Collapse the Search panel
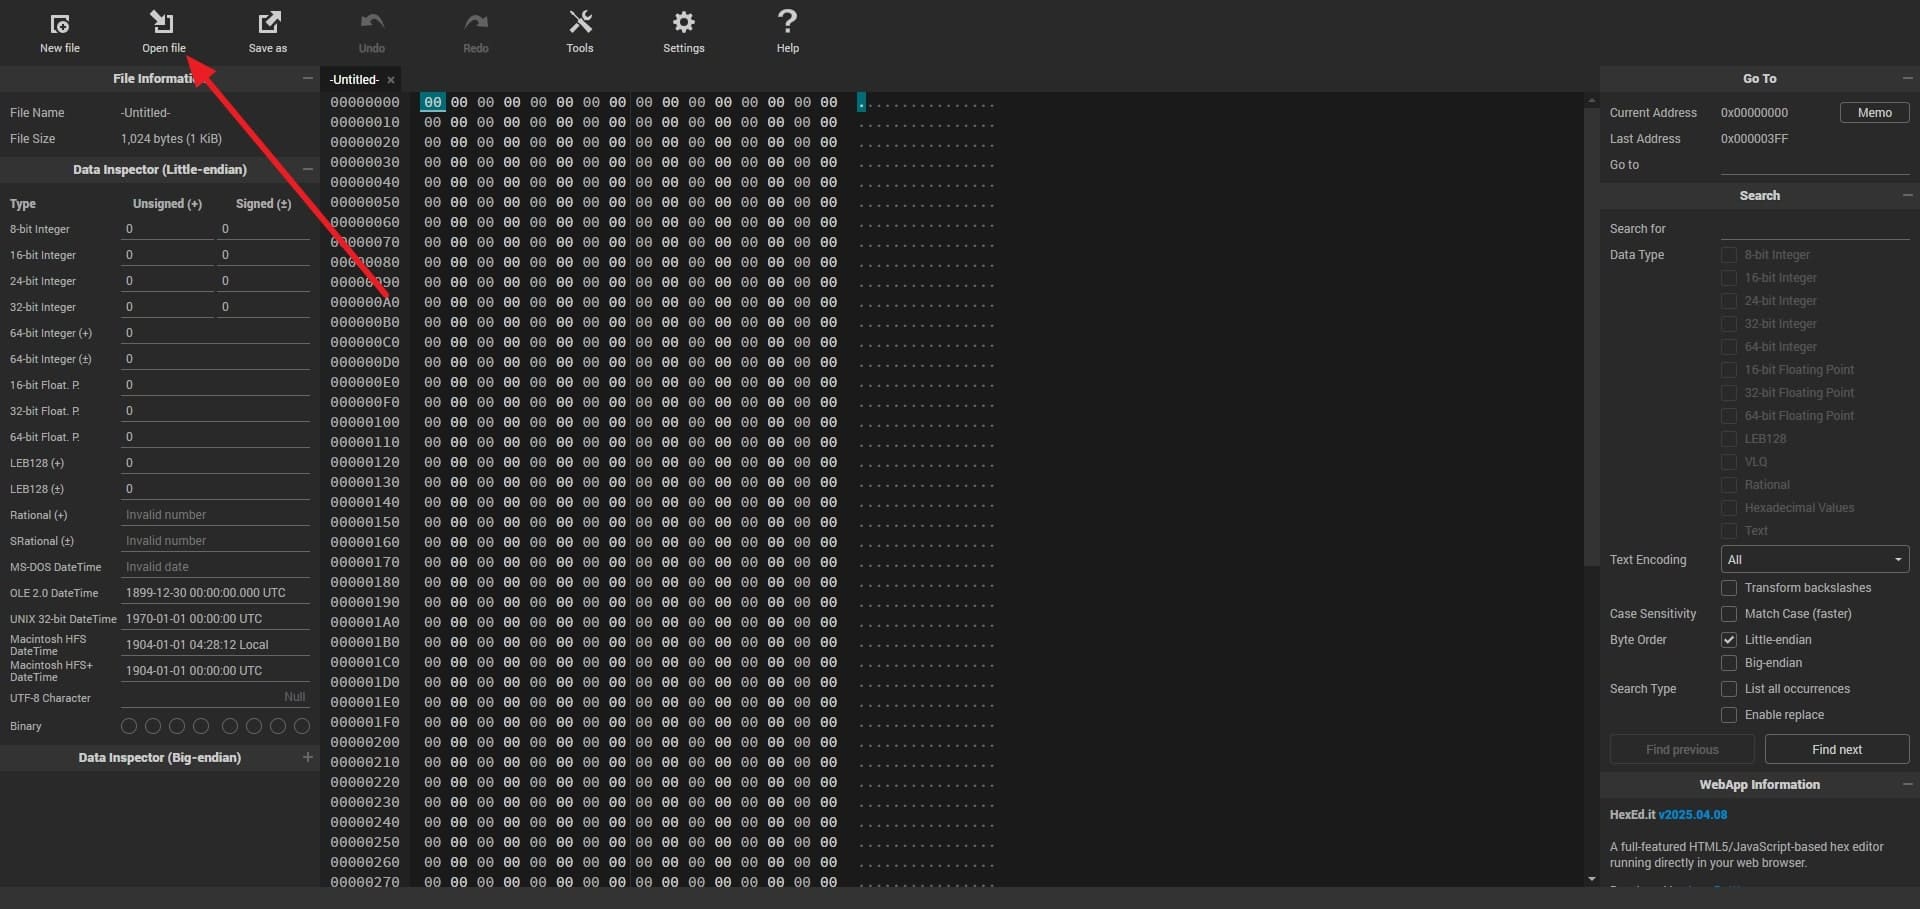The height and width of the screenshot is (909, 1920). click(x=1907, y=196)
